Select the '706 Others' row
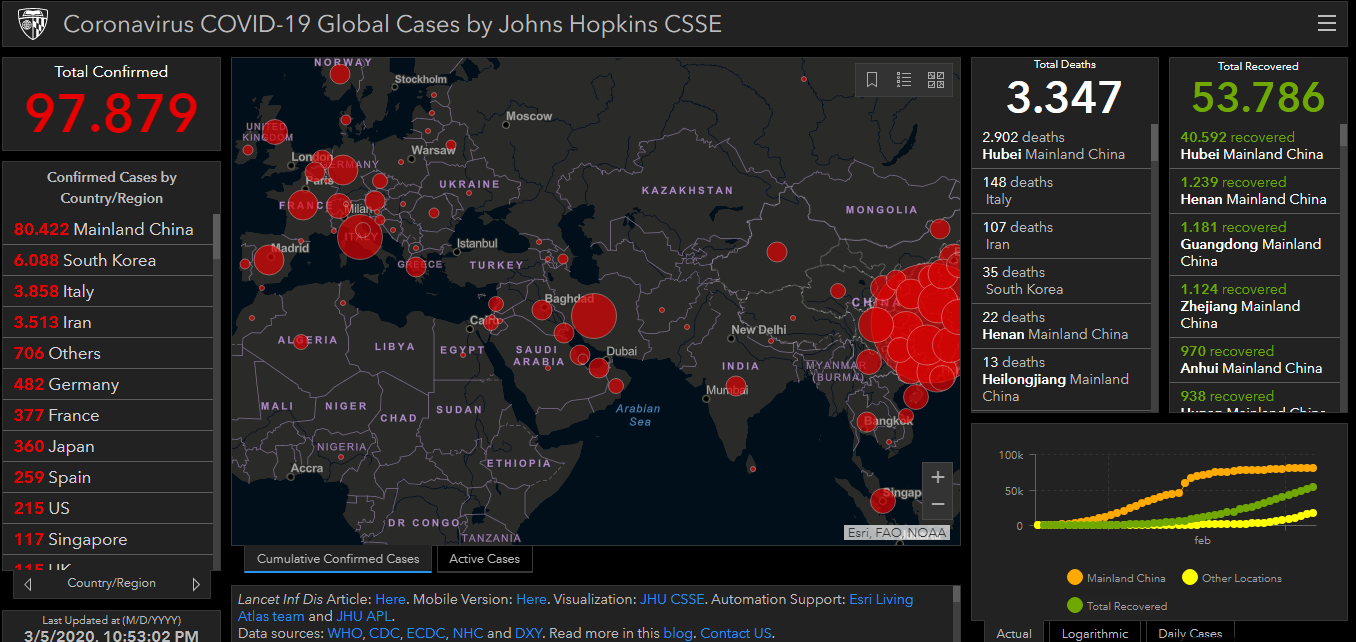The height and width of the screenshot is (642, 1356). [x=108, y=353]
